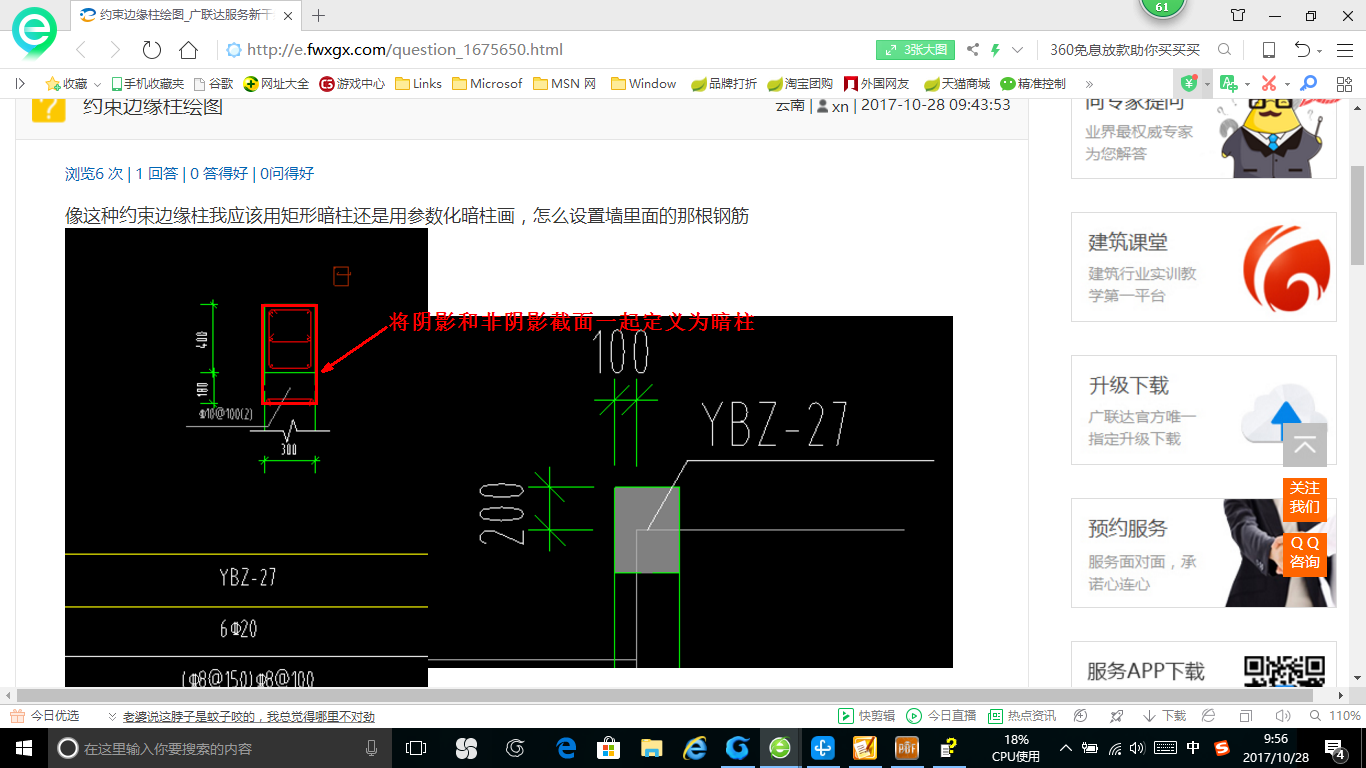Click the blue magnifier extension icon
Image resolution: width=1366 pixels, height=768 pixels.
1308,84
